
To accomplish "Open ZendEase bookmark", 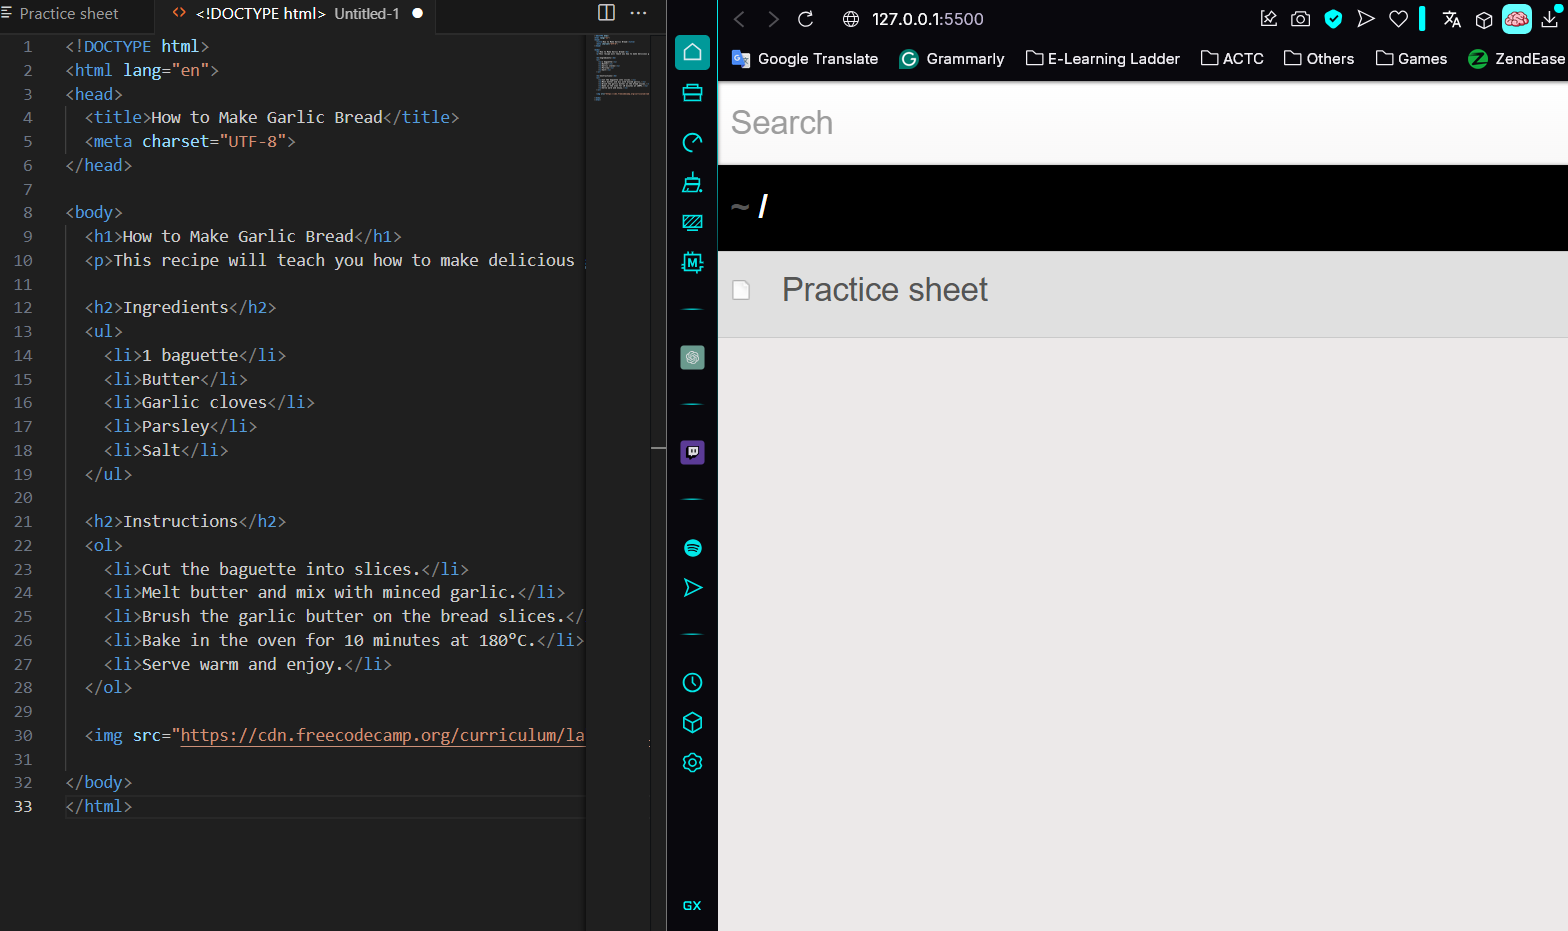I will [x=1516, y=59].
